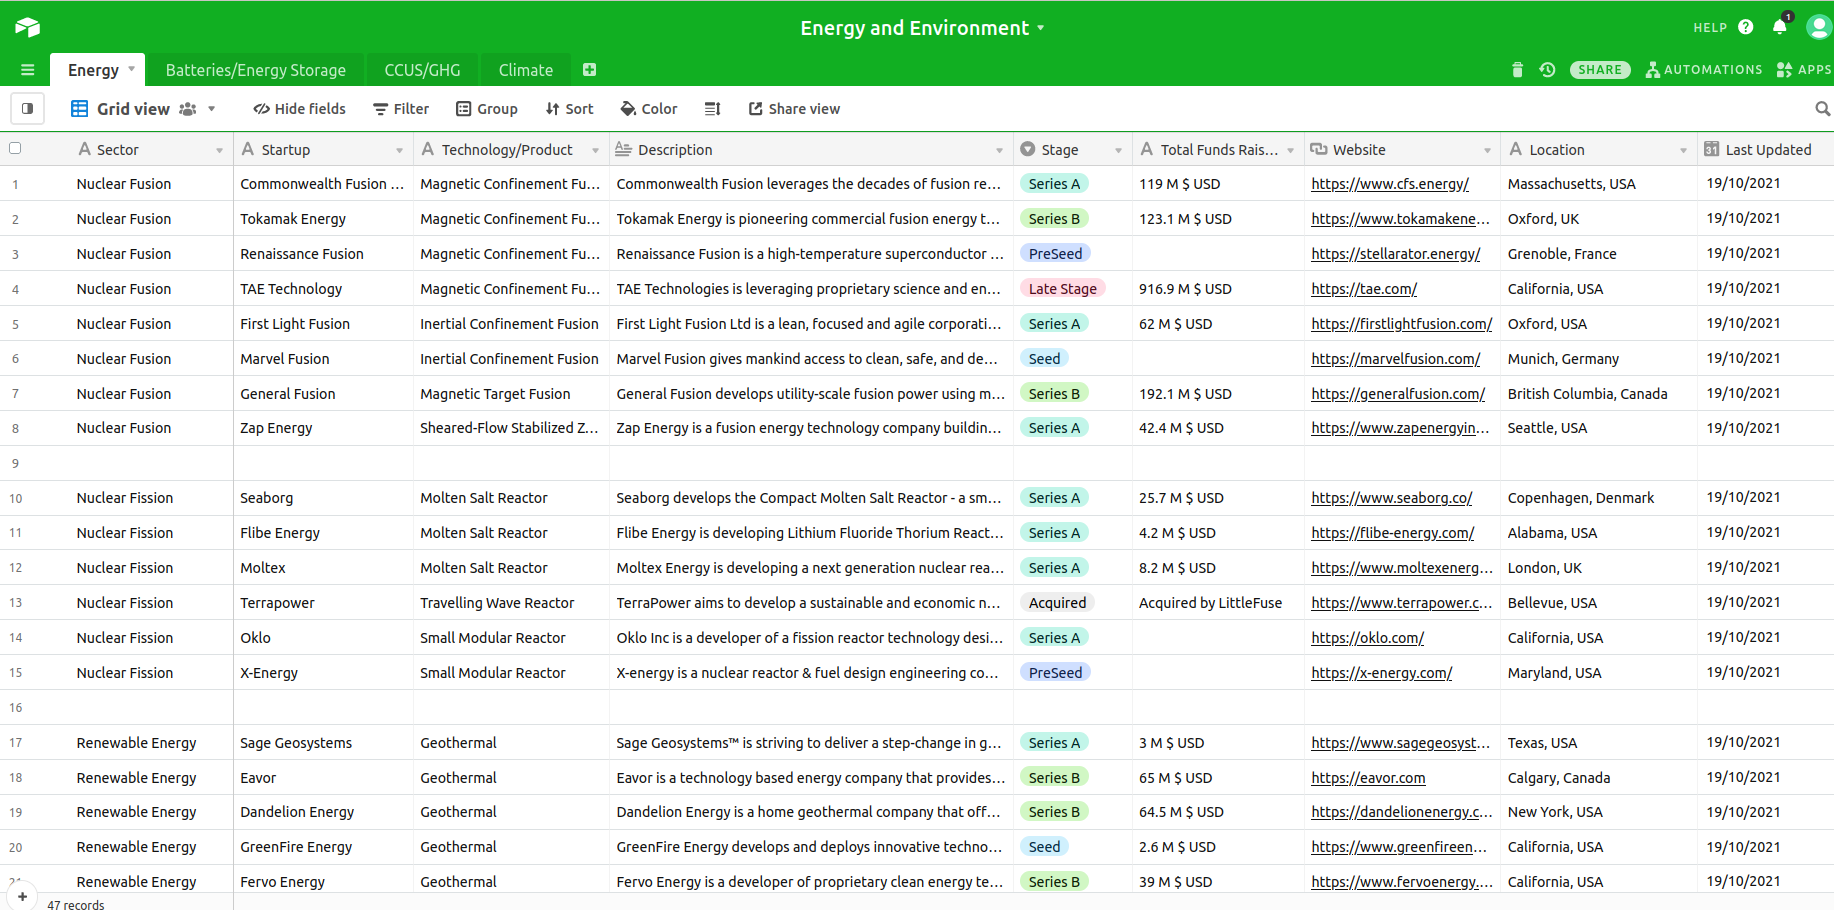Click the Share button
1834x910 pixels.
point(1600,70)
